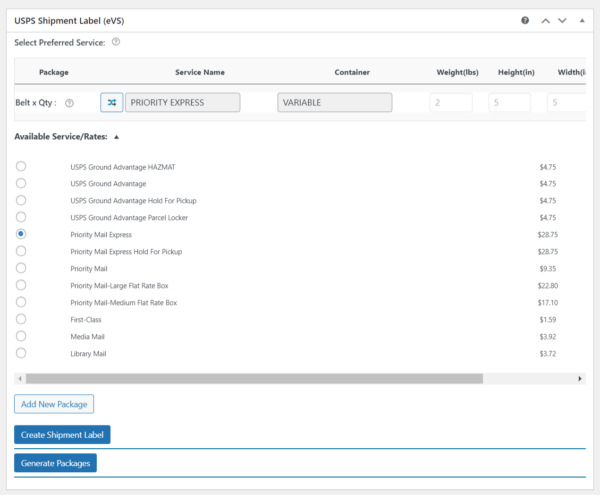The width and height of the screenshot is (600, 495).
Task: Choose the Priority Mail Express radio button
Action: (x=21, y=234)
